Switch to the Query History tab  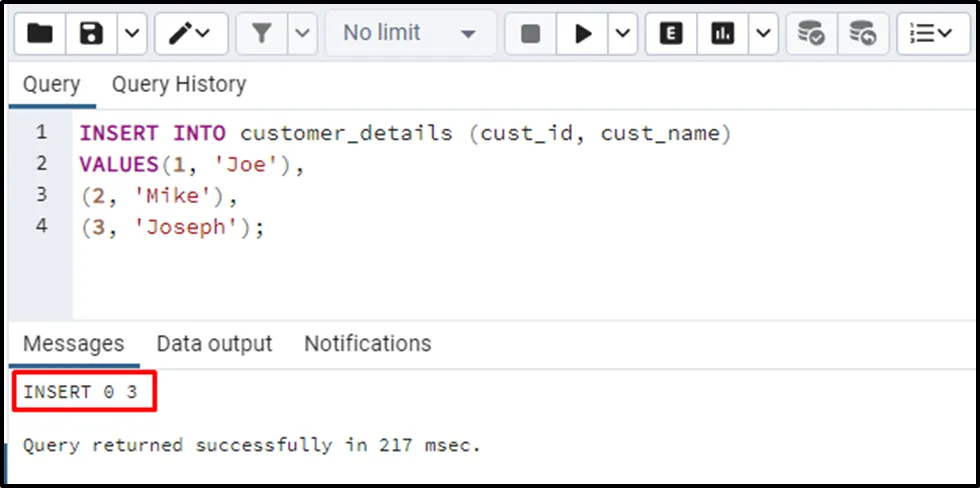point(178,85)
